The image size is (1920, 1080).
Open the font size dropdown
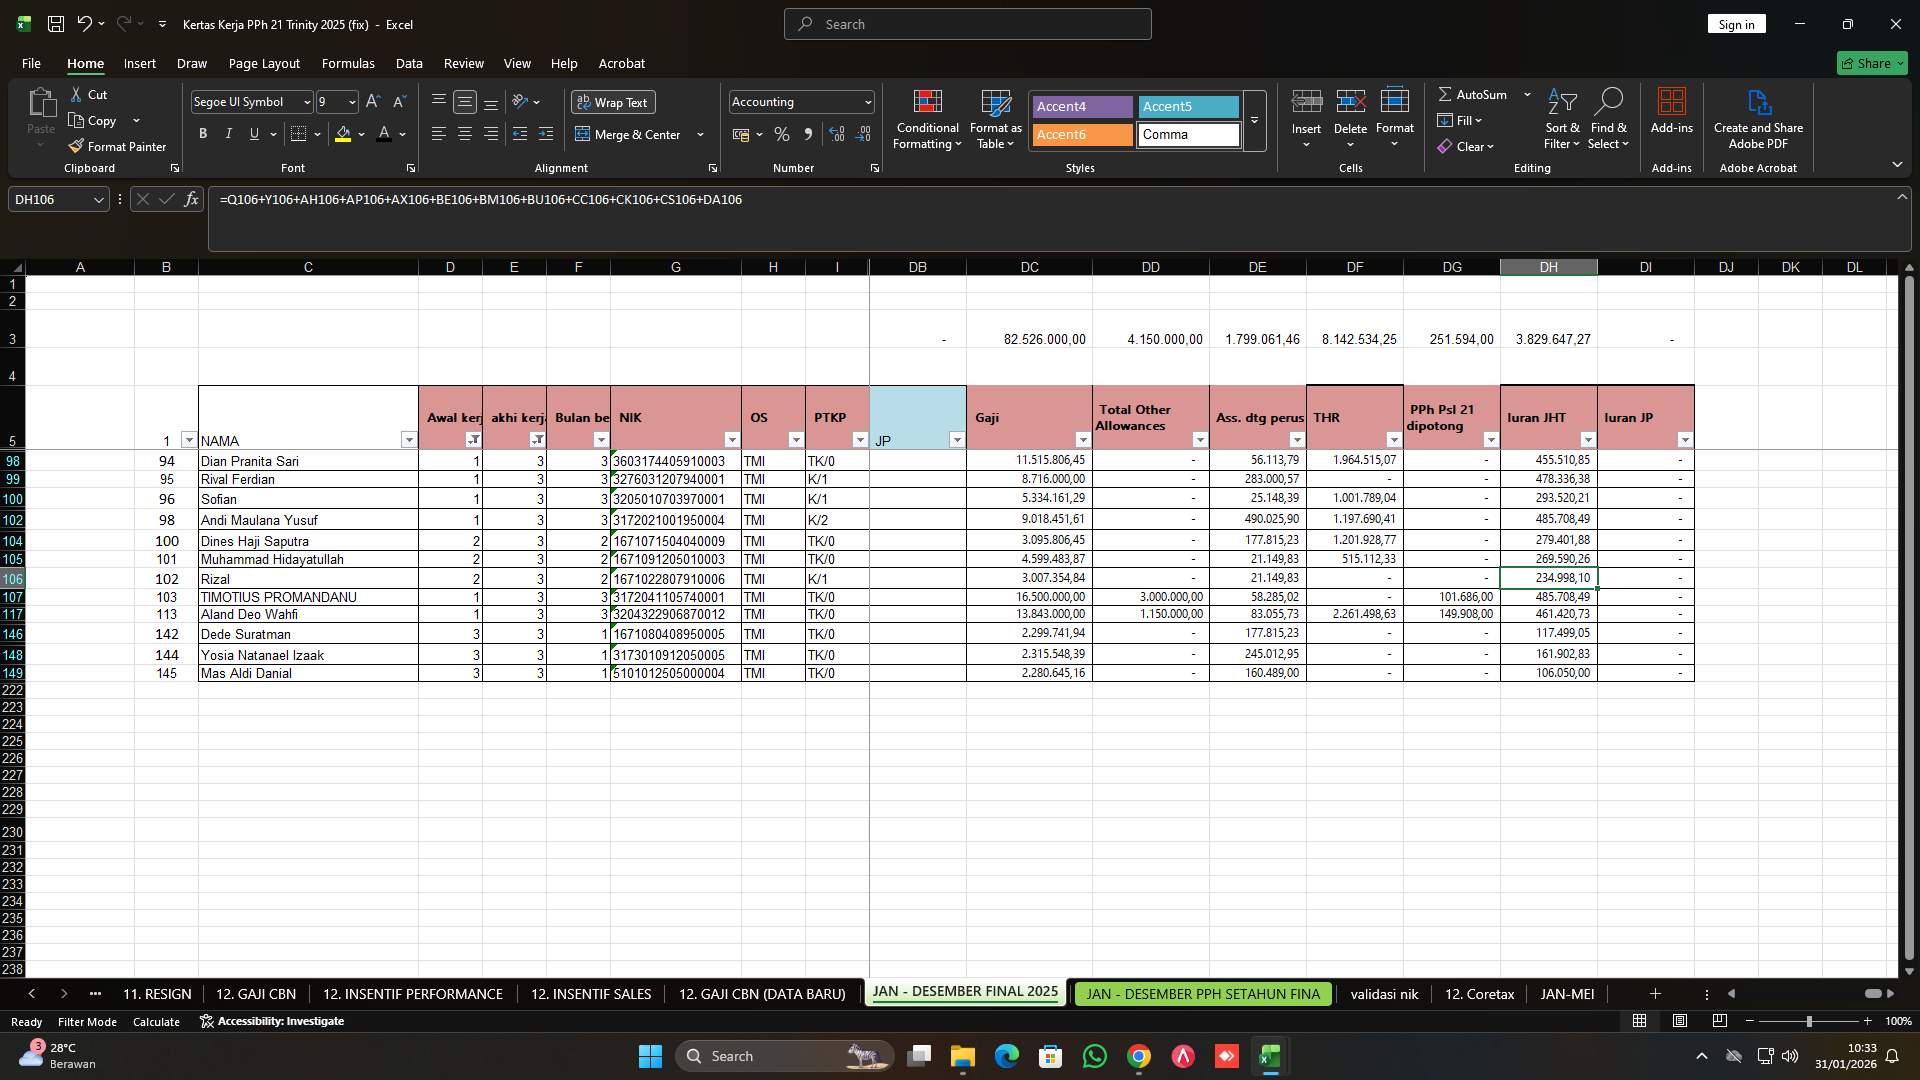(x=351, y=101)
